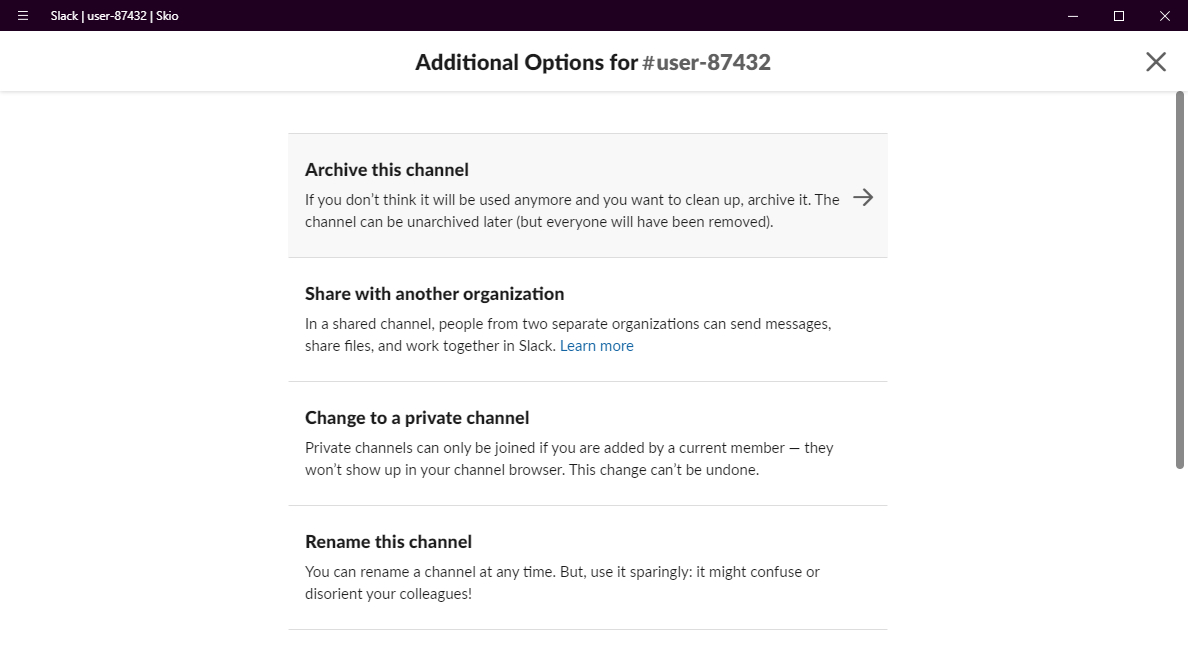The width and height of the screenshot is (1188, 647).
Task: Choose 'Rename this channel' option
Action: (388, 542)
